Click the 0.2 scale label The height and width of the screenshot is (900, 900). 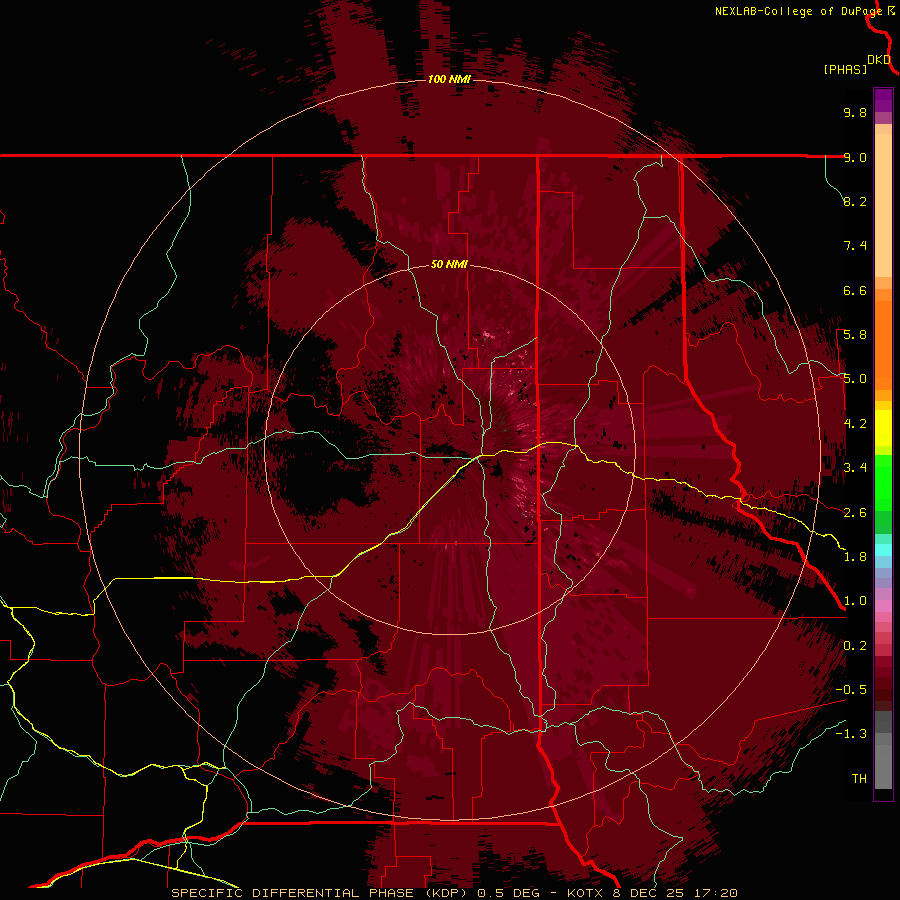[855, 646]
